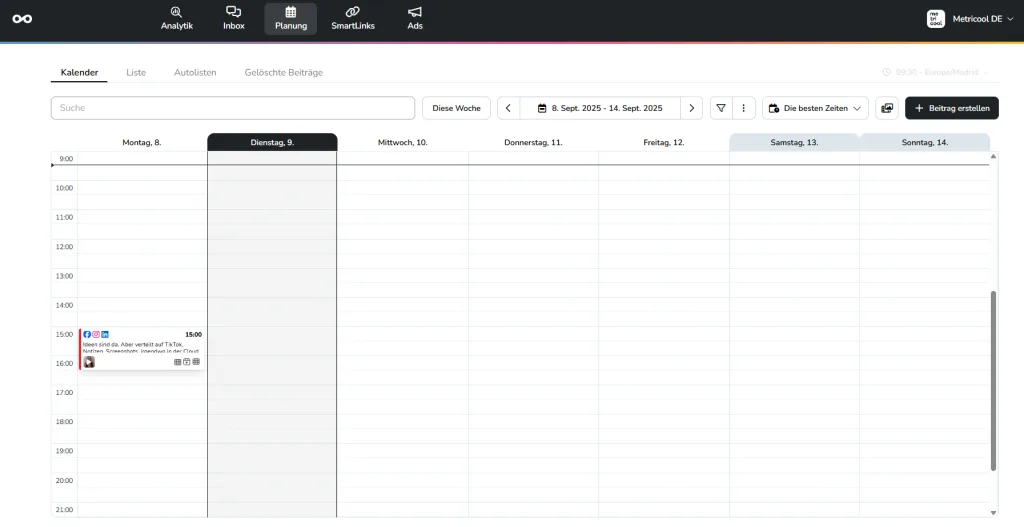Click the Beitrag erstellen button
This screenshot has width=1024, height=527.
[x=951, y=108]
